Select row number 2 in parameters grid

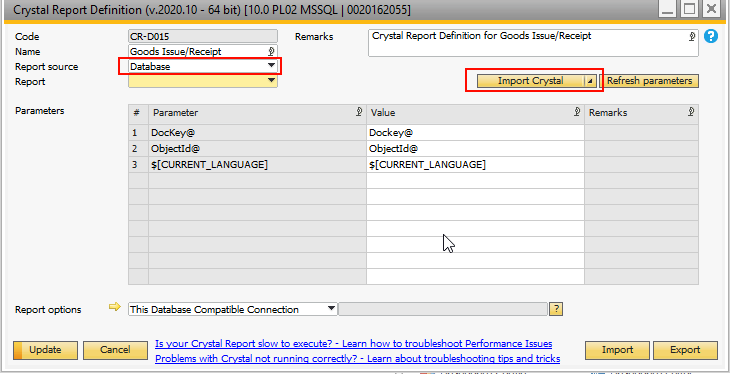pos(138,149)
